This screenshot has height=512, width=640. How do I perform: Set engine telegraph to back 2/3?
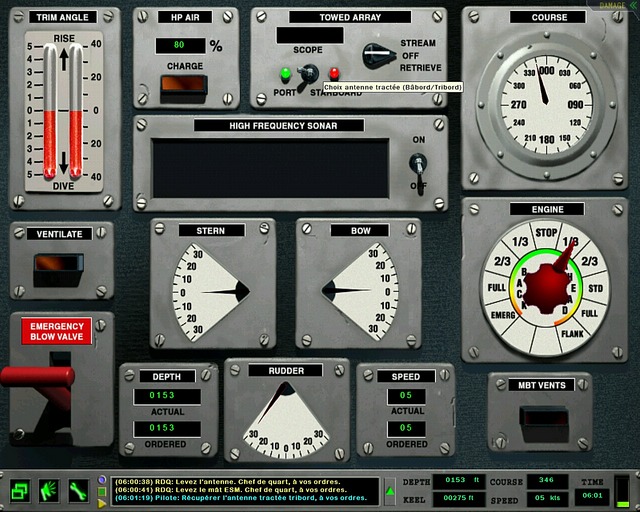tap(502, 261)
